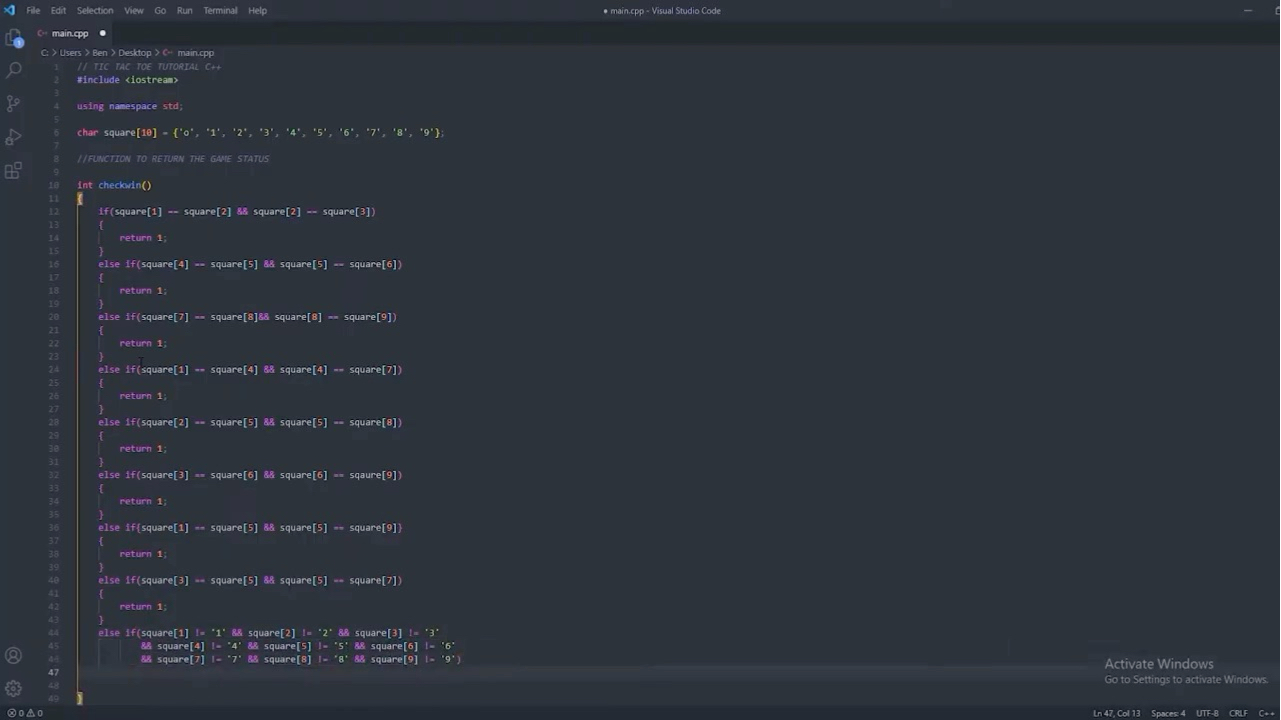1281x720 pixels.
Task: Minimize the Visual Studio Code window
Action: 1248,10
